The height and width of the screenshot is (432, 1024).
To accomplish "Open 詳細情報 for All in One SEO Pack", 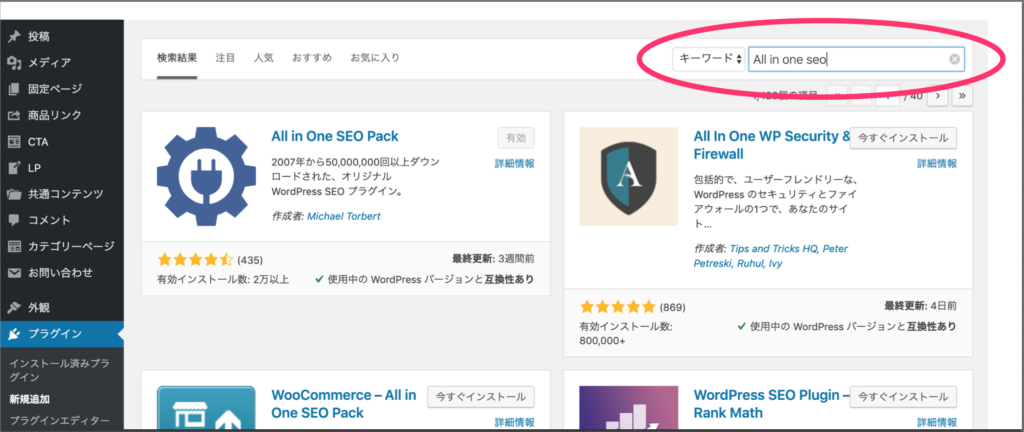I will (x=515, y=163).
